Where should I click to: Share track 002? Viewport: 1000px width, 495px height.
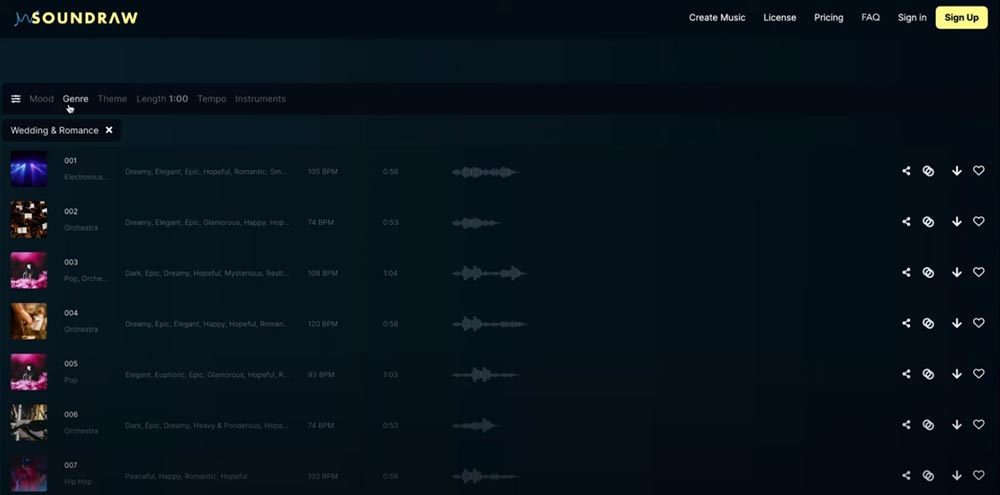[x=906, y=221]
